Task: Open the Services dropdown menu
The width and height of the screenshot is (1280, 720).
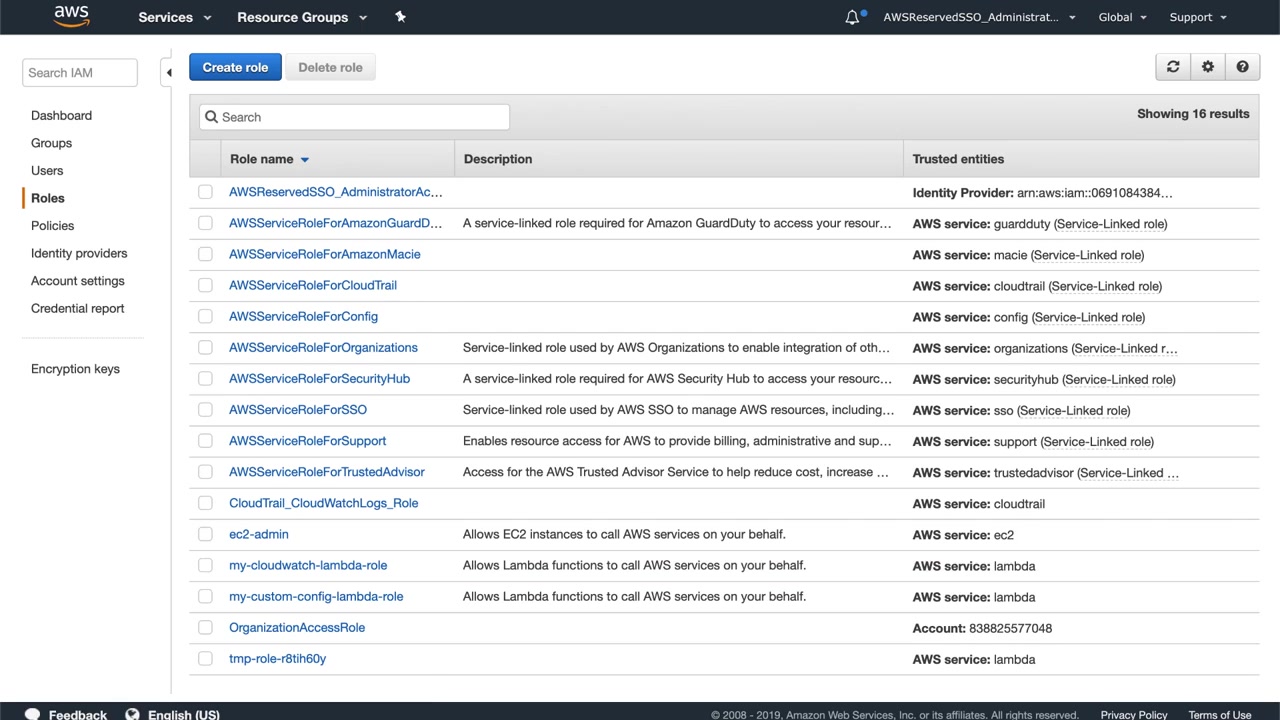Action: 174,17
